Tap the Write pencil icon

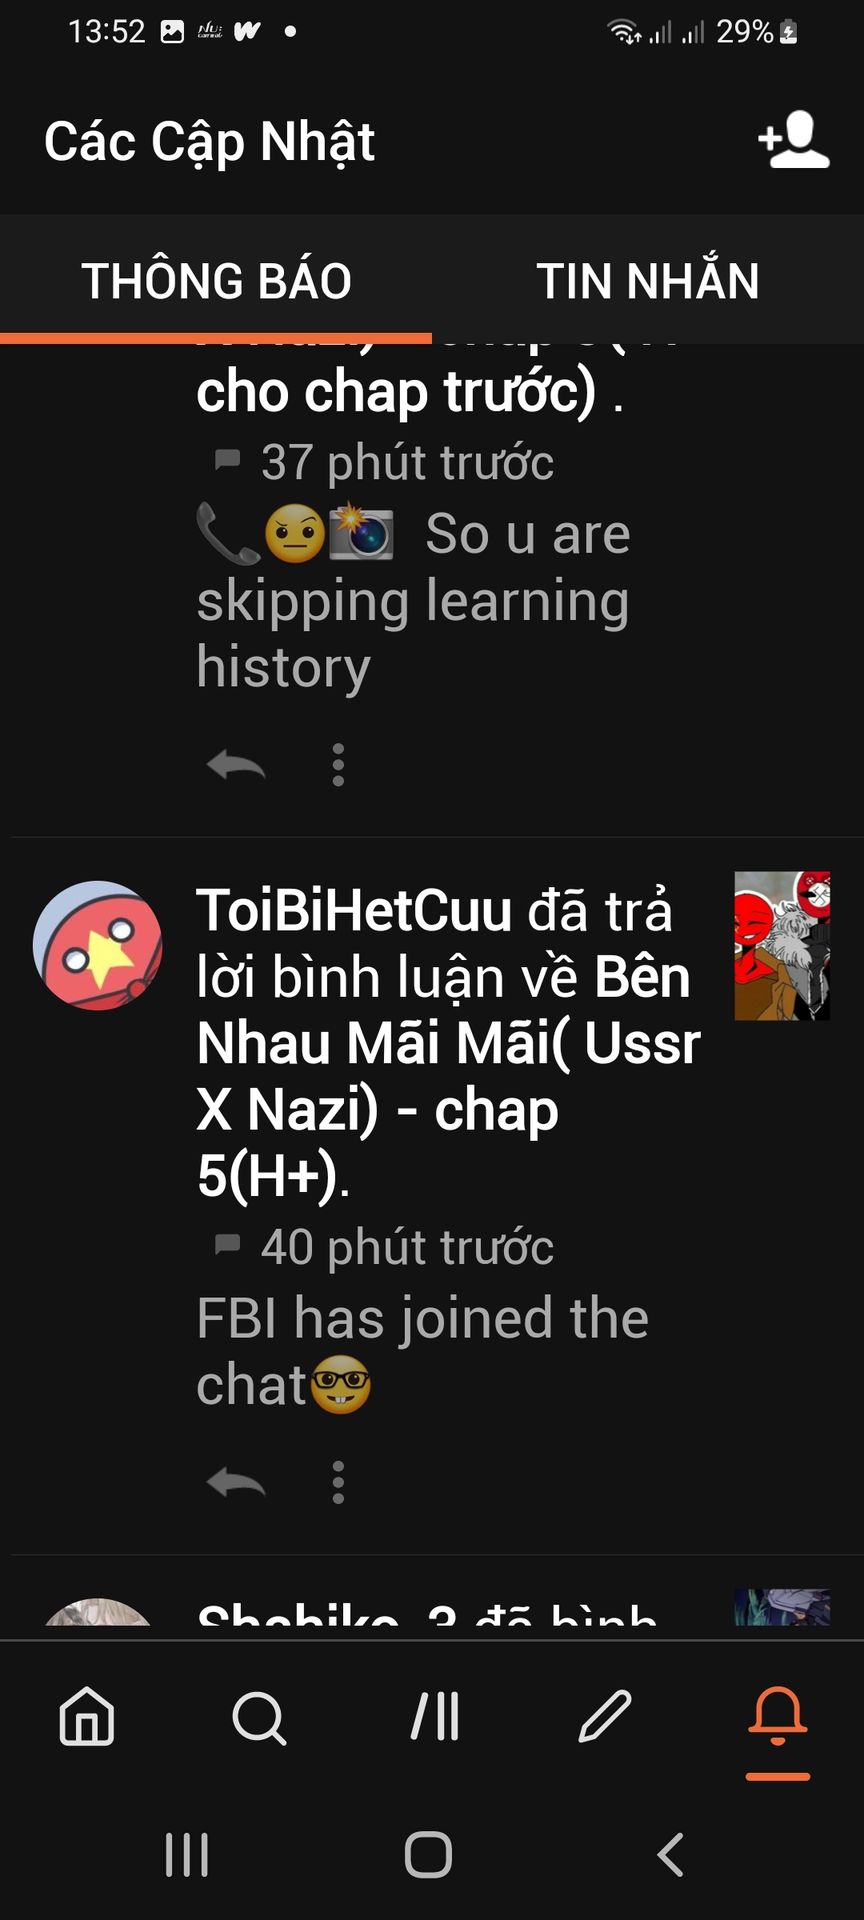[605, 1716]
